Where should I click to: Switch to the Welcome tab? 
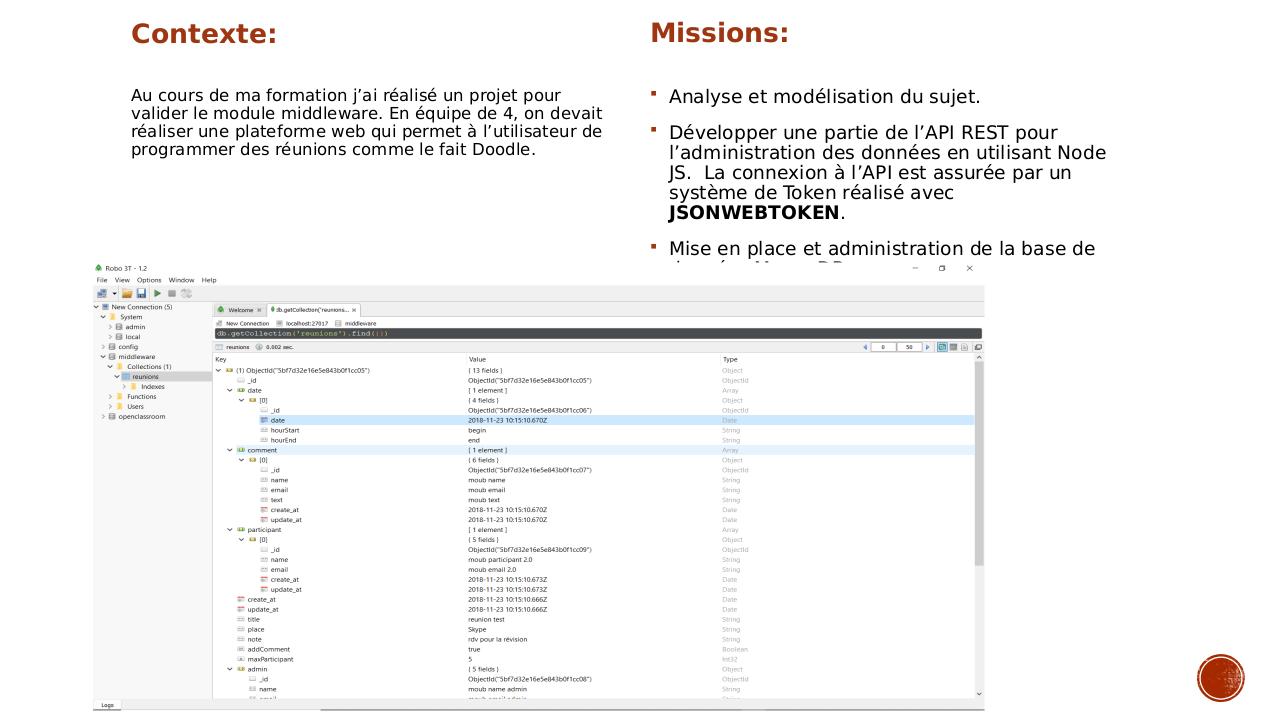239,310
